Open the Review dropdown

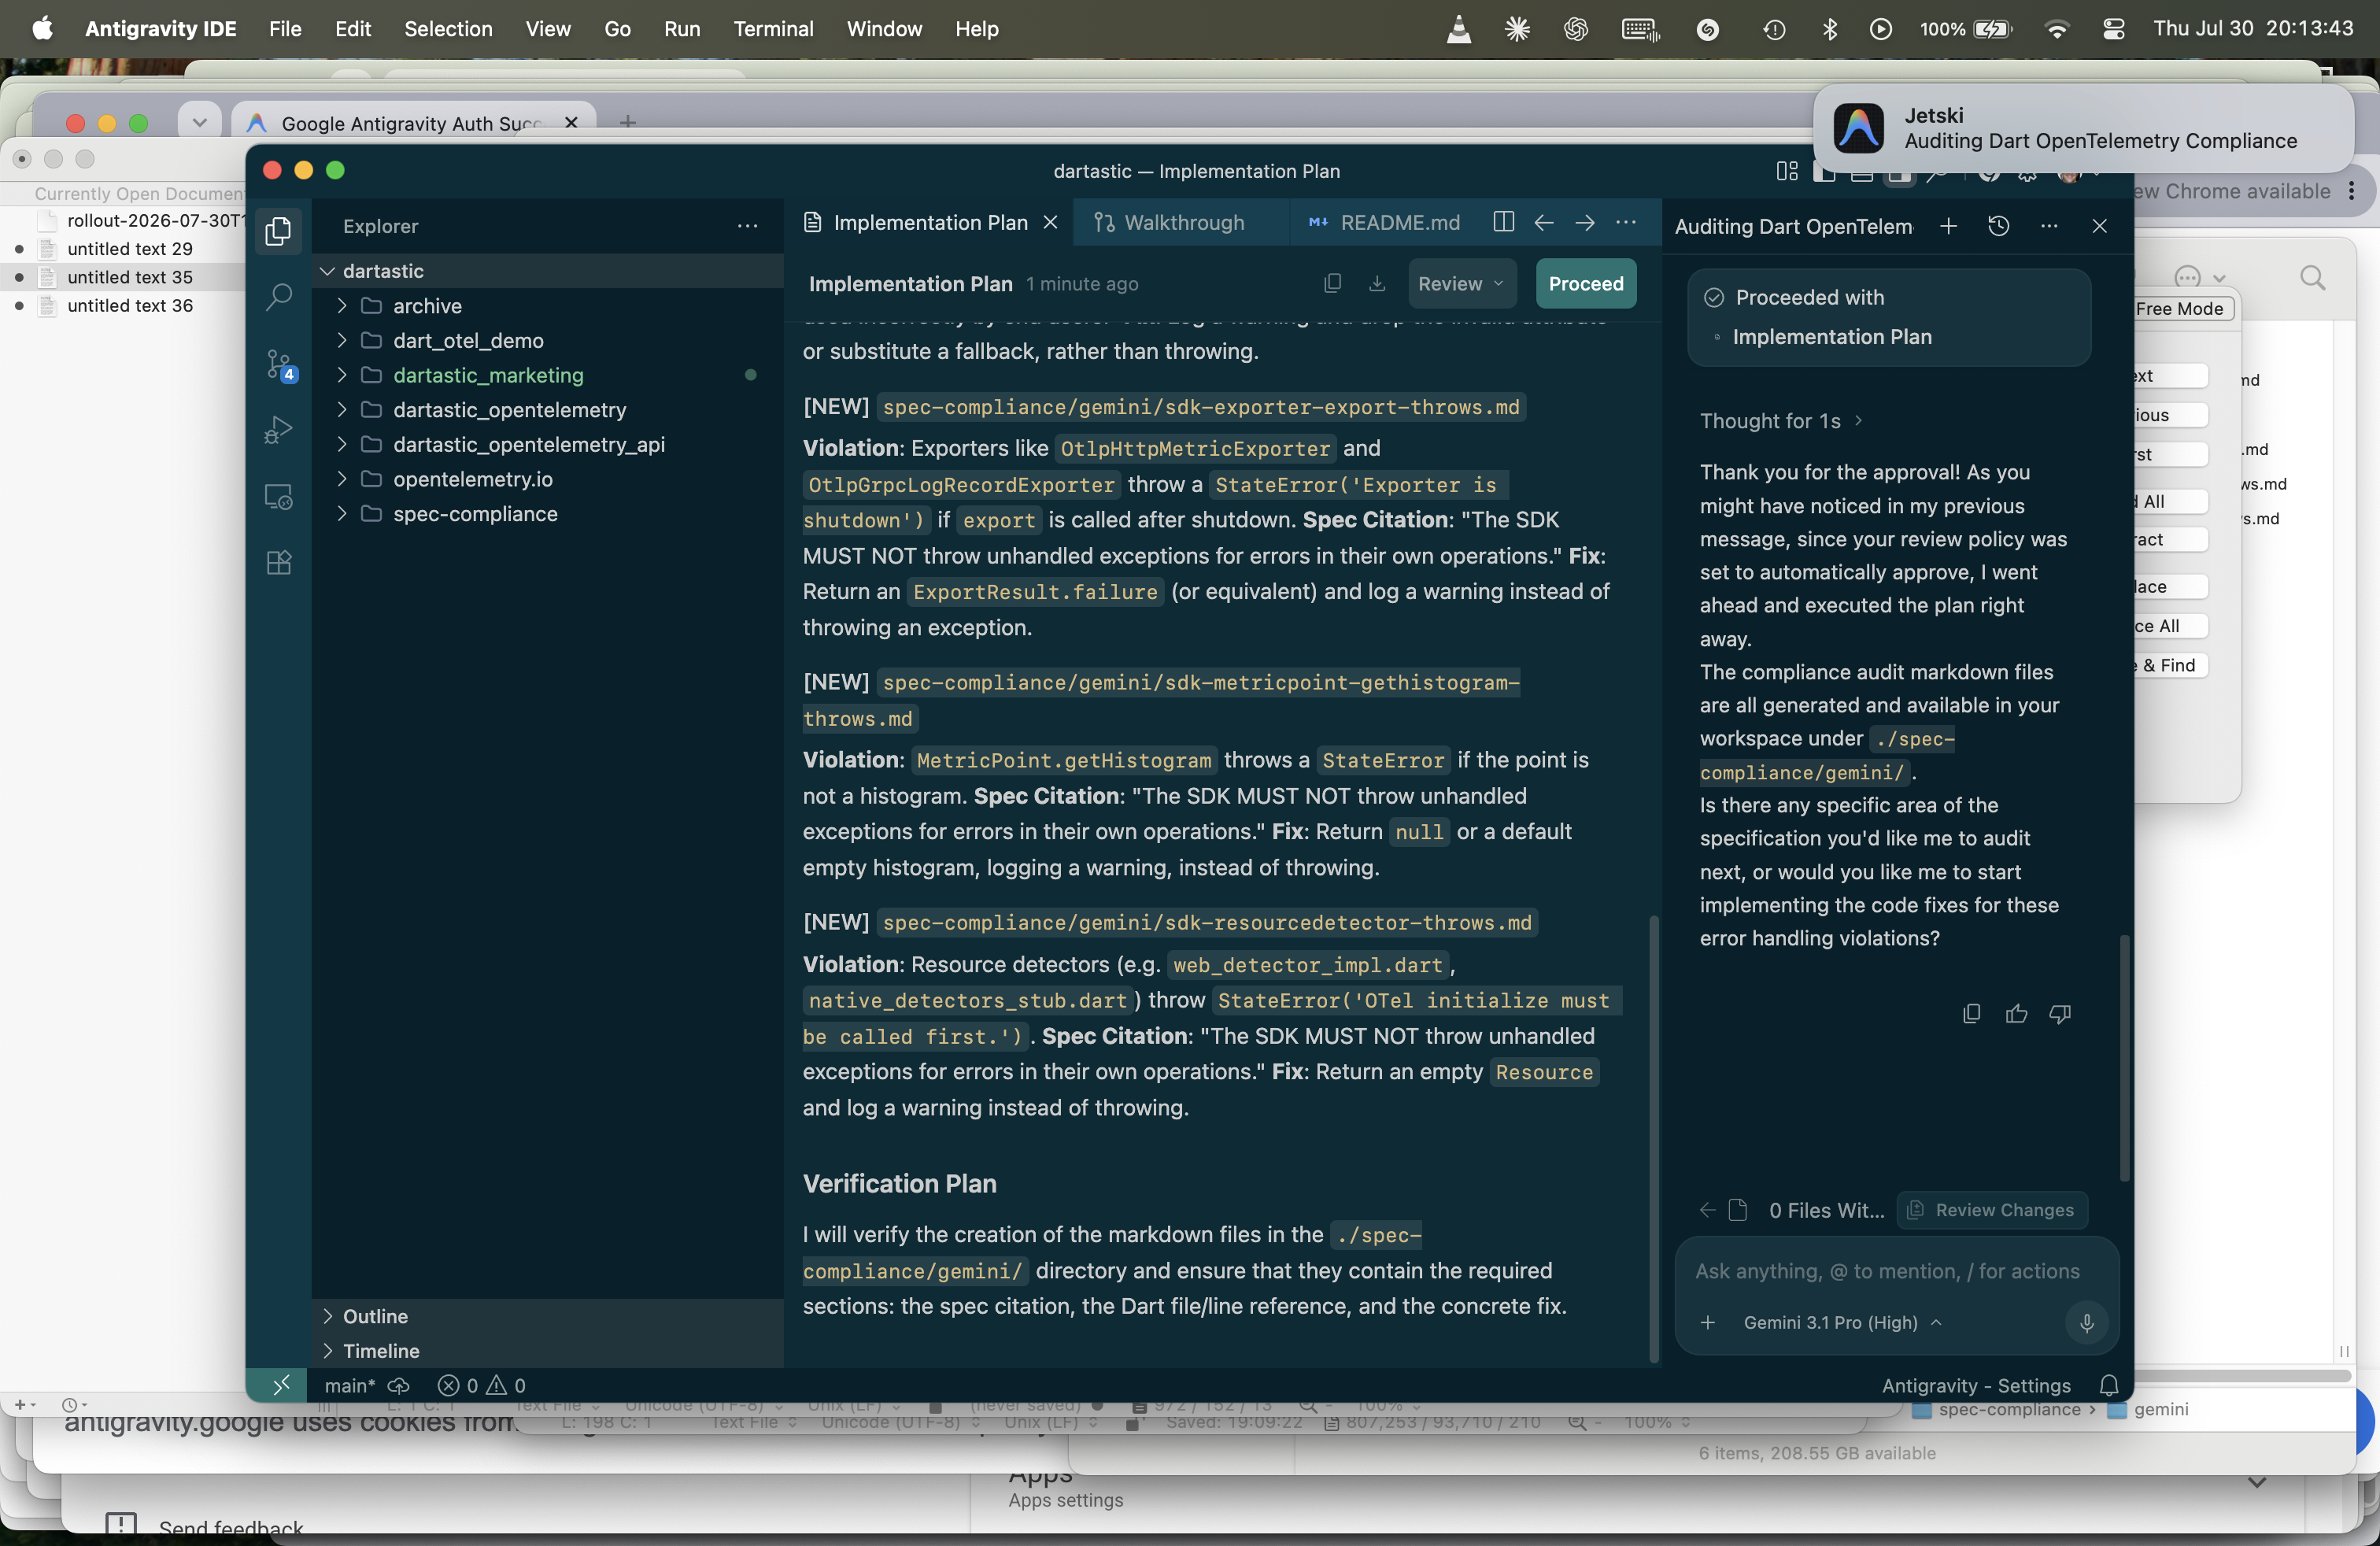pyautogui.click(x=1461, y=283)
